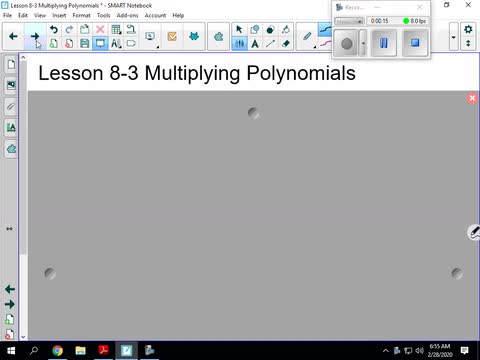Image resolution: width=480 pixels, height=360 pixels.
Task: Click the Undo arrow icon
Action: point(54,29)
